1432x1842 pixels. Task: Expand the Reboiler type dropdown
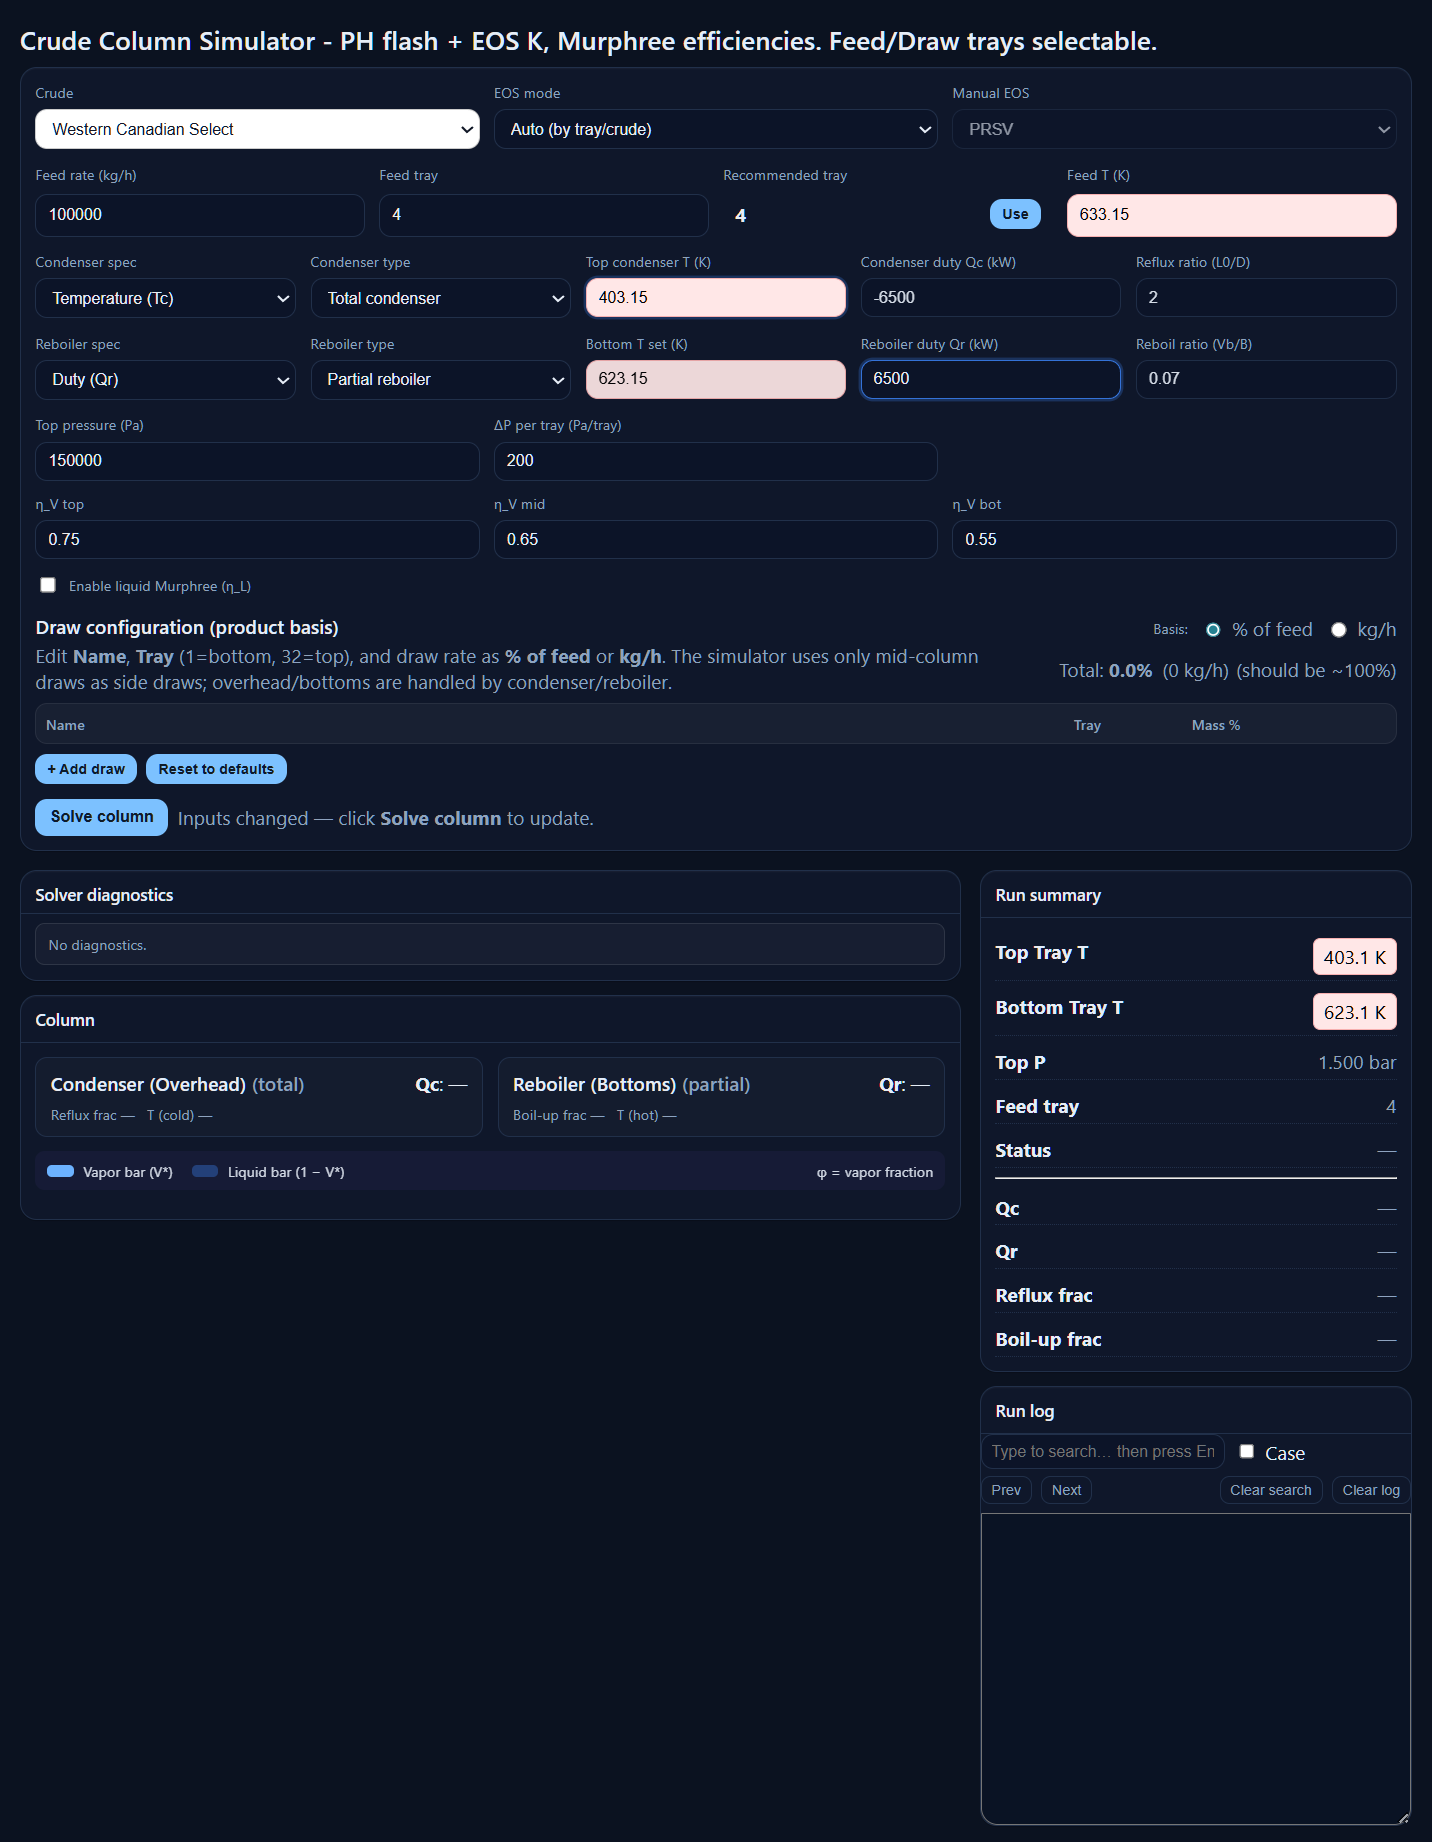click(440, 379)
